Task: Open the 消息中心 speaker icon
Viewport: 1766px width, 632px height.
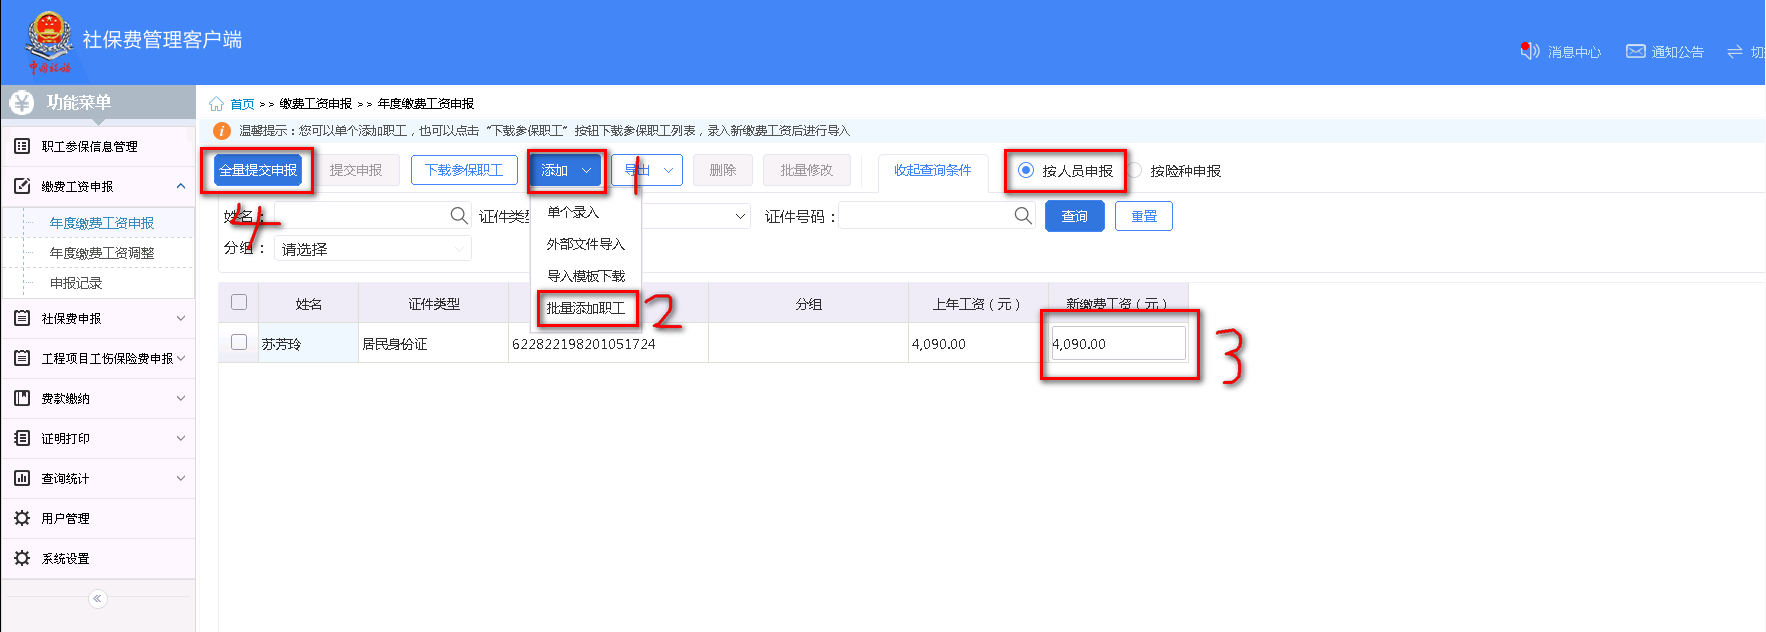Action: click(1529, 51)
